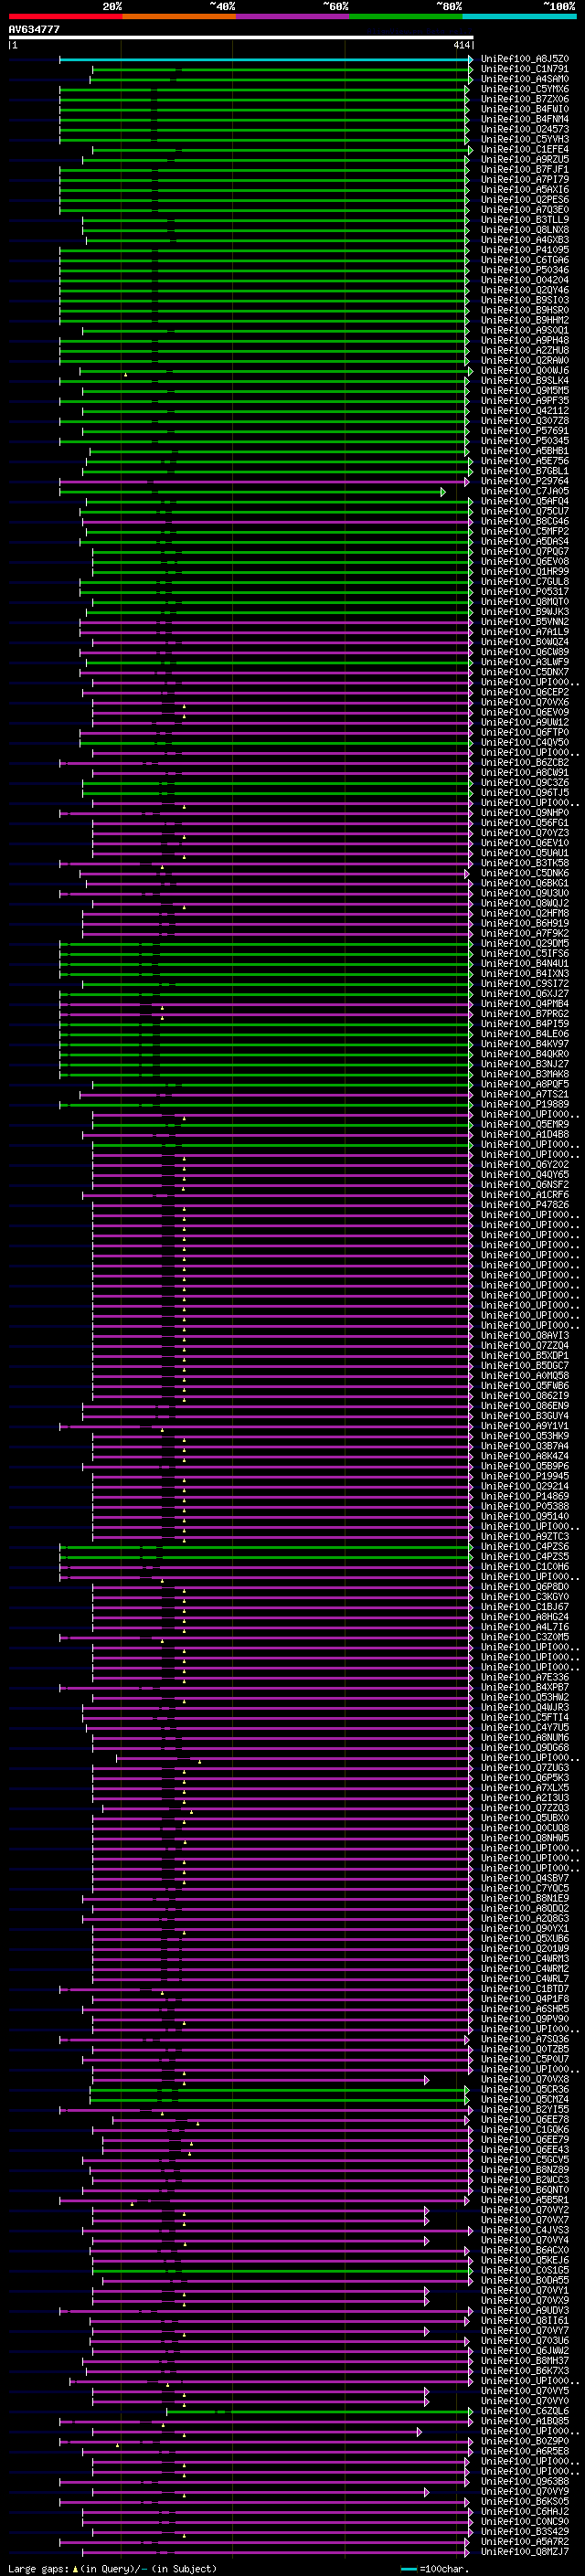Select the UniRef100_C7JA05 row label
Image resolution: width=585 pixels, height=2576 pixels.
click(525, 491)
